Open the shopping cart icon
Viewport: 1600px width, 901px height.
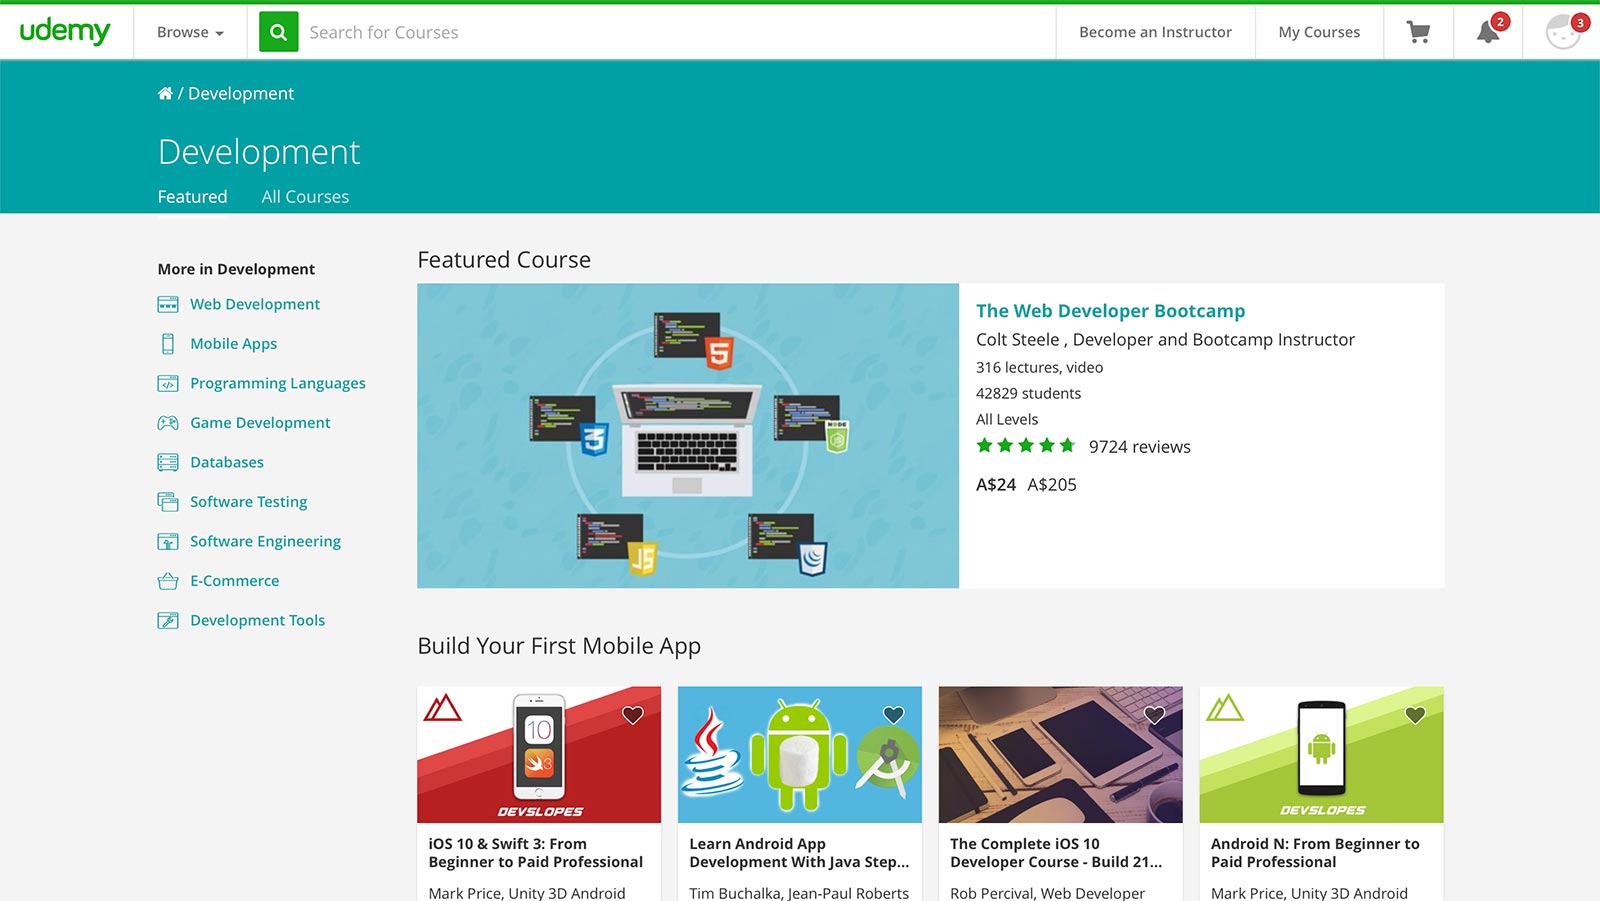[1418, 32]
